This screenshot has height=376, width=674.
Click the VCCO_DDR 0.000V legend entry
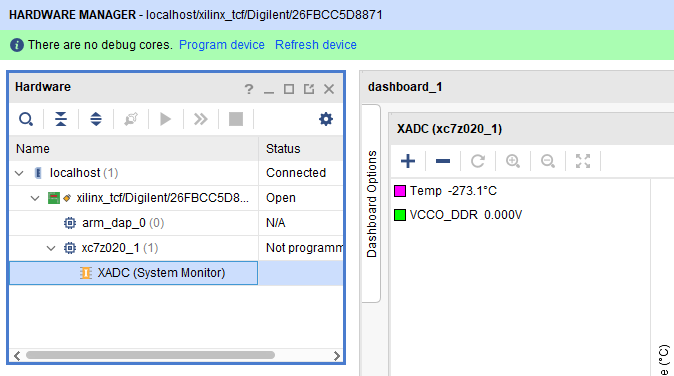pos(466,215)
